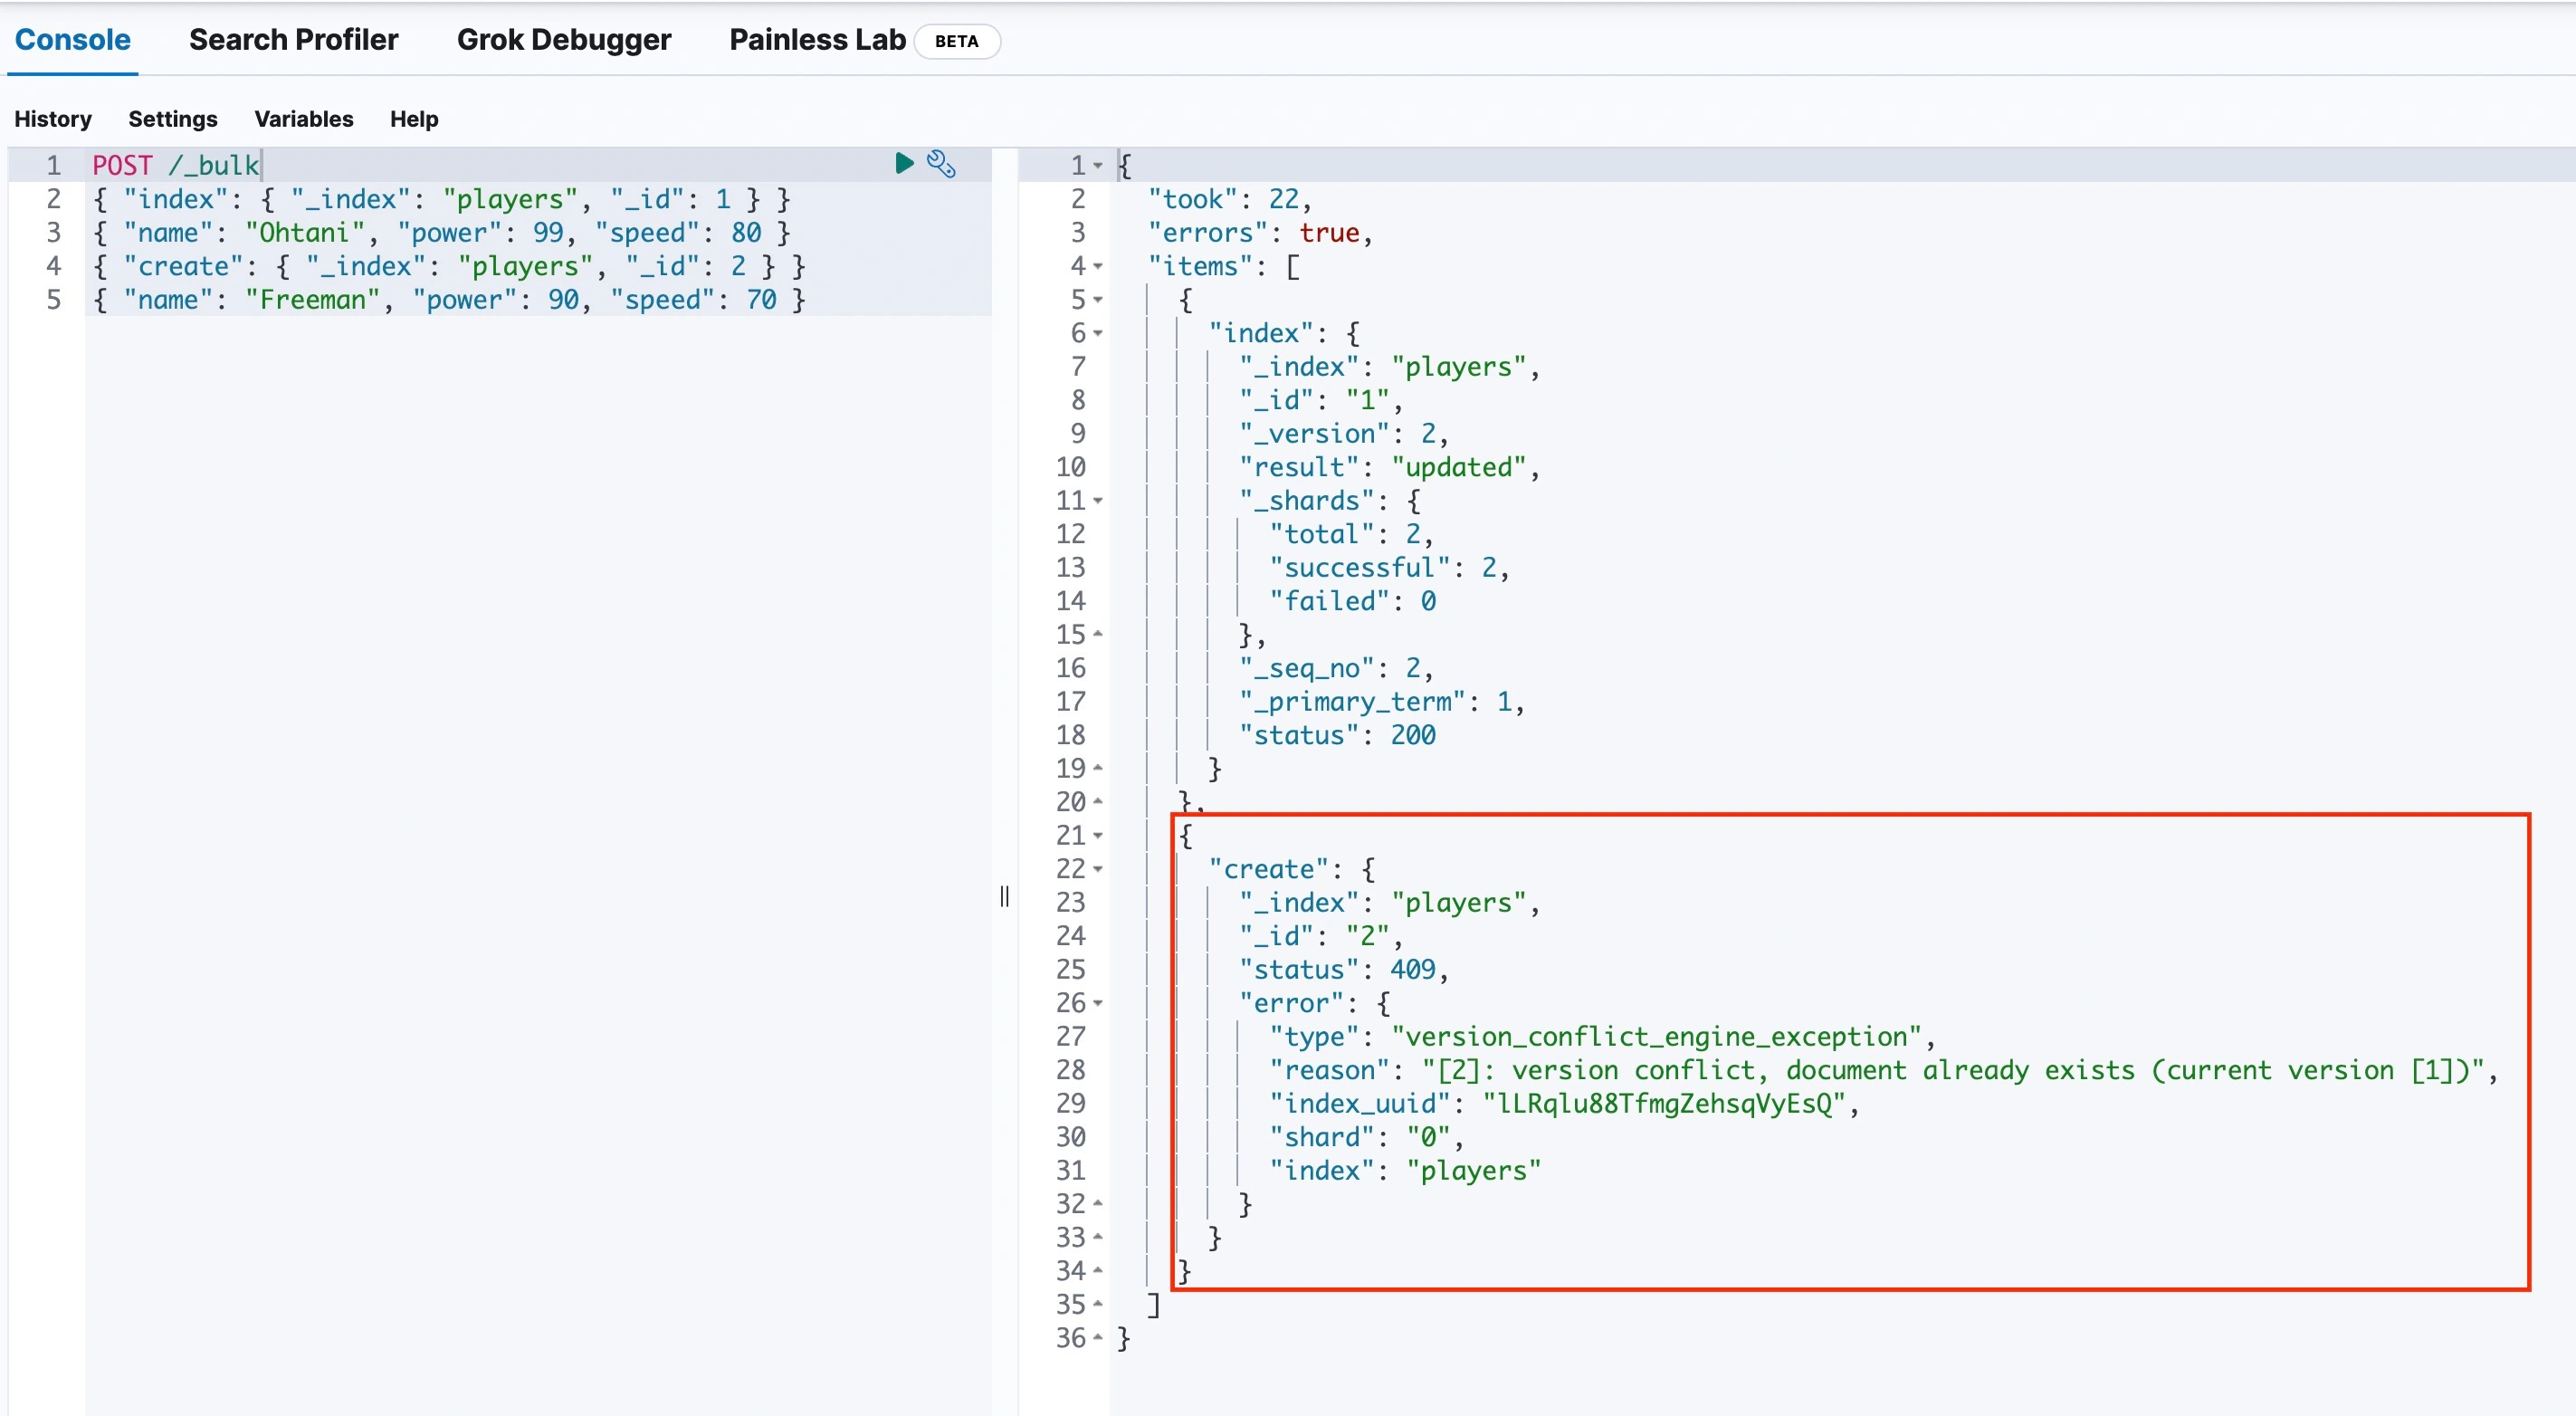The width and height of the screenshot is (2576, 1416).
Task: Fold the second item object at line 21
Action: point(1098,836)
